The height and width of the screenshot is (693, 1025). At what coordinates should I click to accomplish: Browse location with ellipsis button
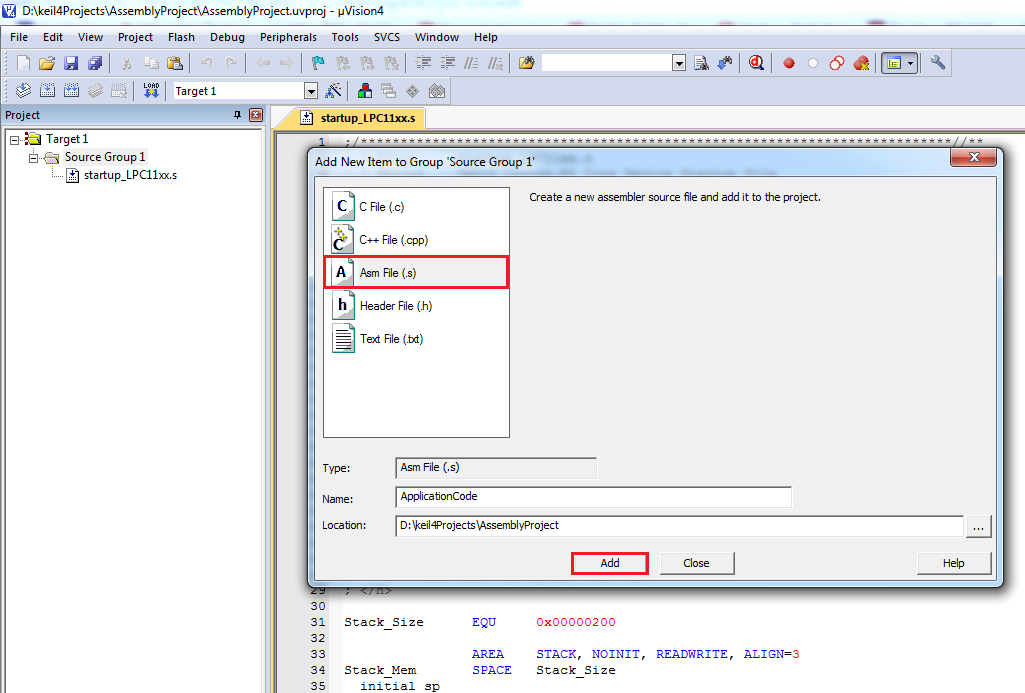[979, 526]
